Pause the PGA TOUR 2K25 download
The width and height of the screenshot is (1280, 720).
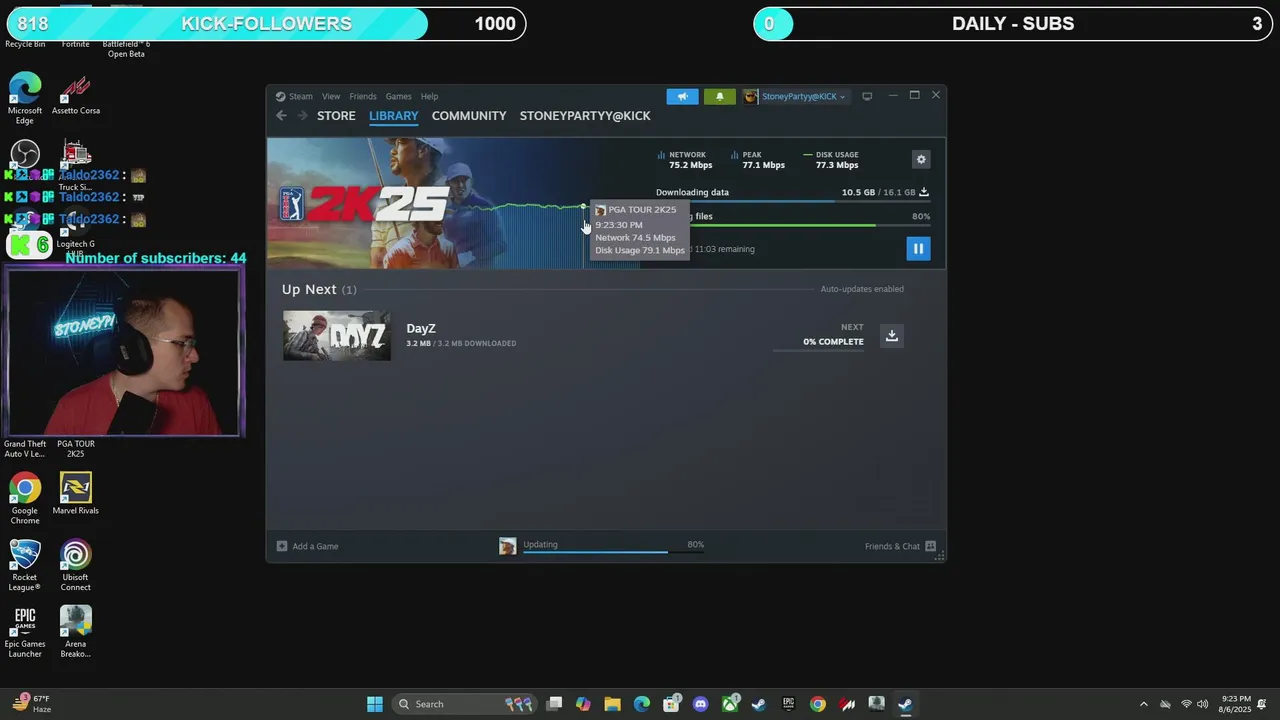(918, 248)
